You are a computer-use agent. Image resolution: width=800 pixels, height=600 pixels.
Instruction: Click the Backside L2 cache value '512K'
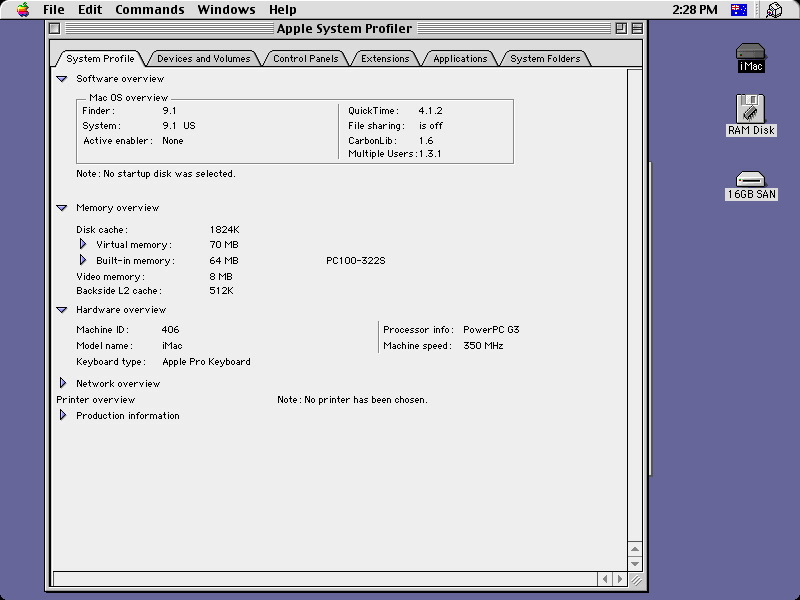point(221,291)
